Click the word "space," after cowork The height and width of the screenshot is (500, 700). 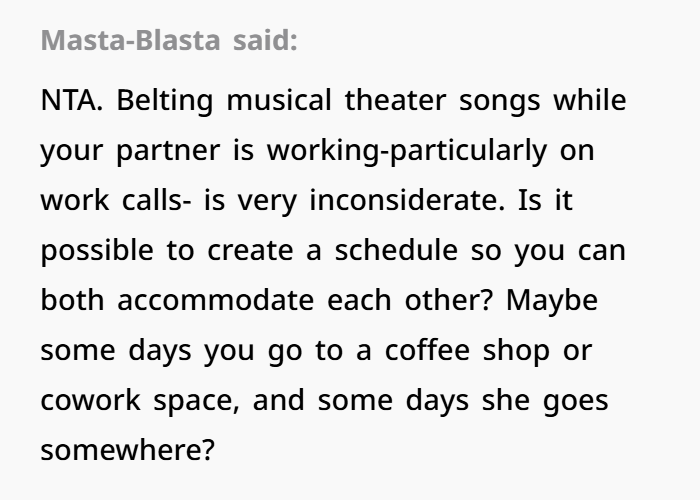(197, 401)
